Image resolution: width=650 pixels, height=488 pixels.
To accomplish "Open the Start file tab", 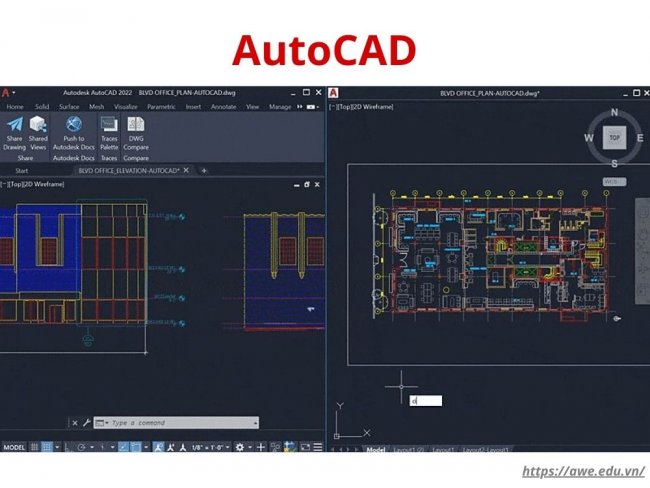I will [22, 170].
